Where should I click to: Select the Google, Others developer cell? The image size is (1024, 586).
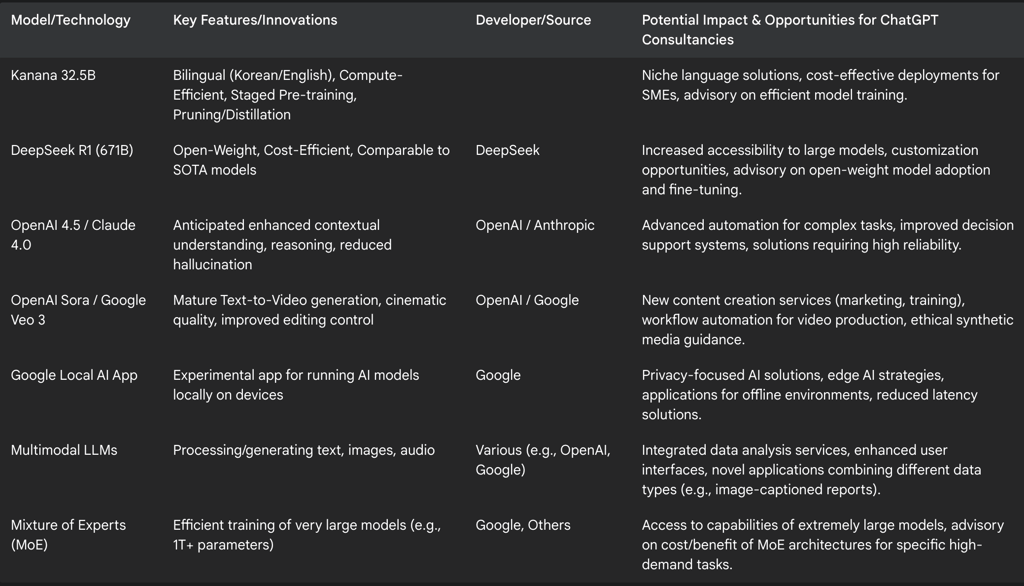(x=523, y=525)
